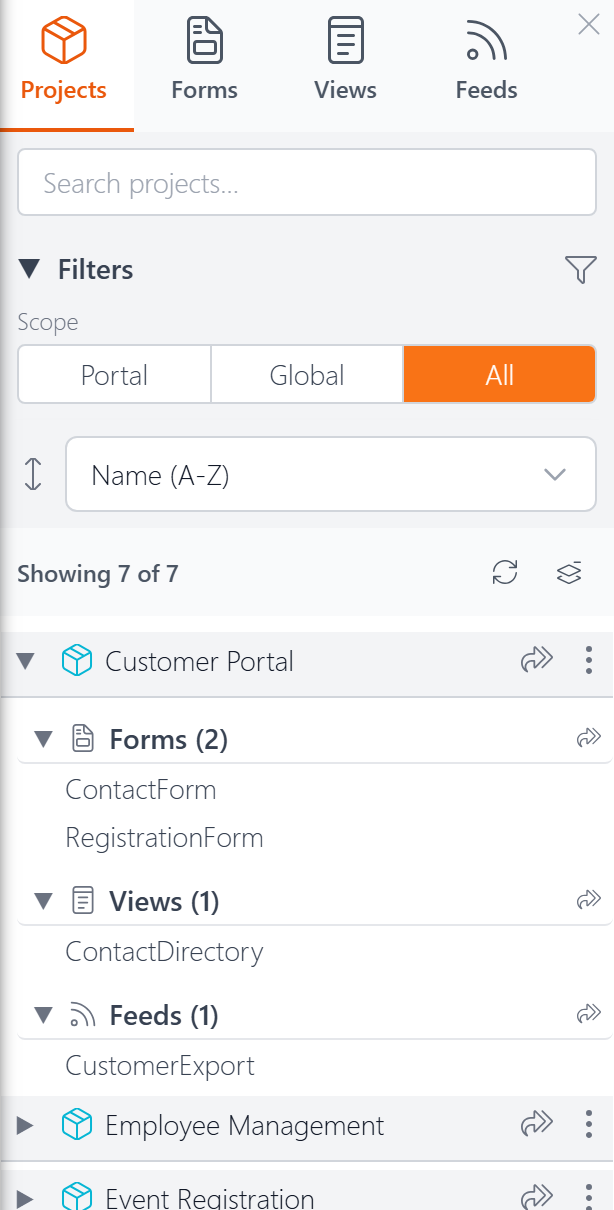Toggle sort direction arrow icon
This screenshot has height=1210, width=614.
pyautogui.click(x=33, y=474)
